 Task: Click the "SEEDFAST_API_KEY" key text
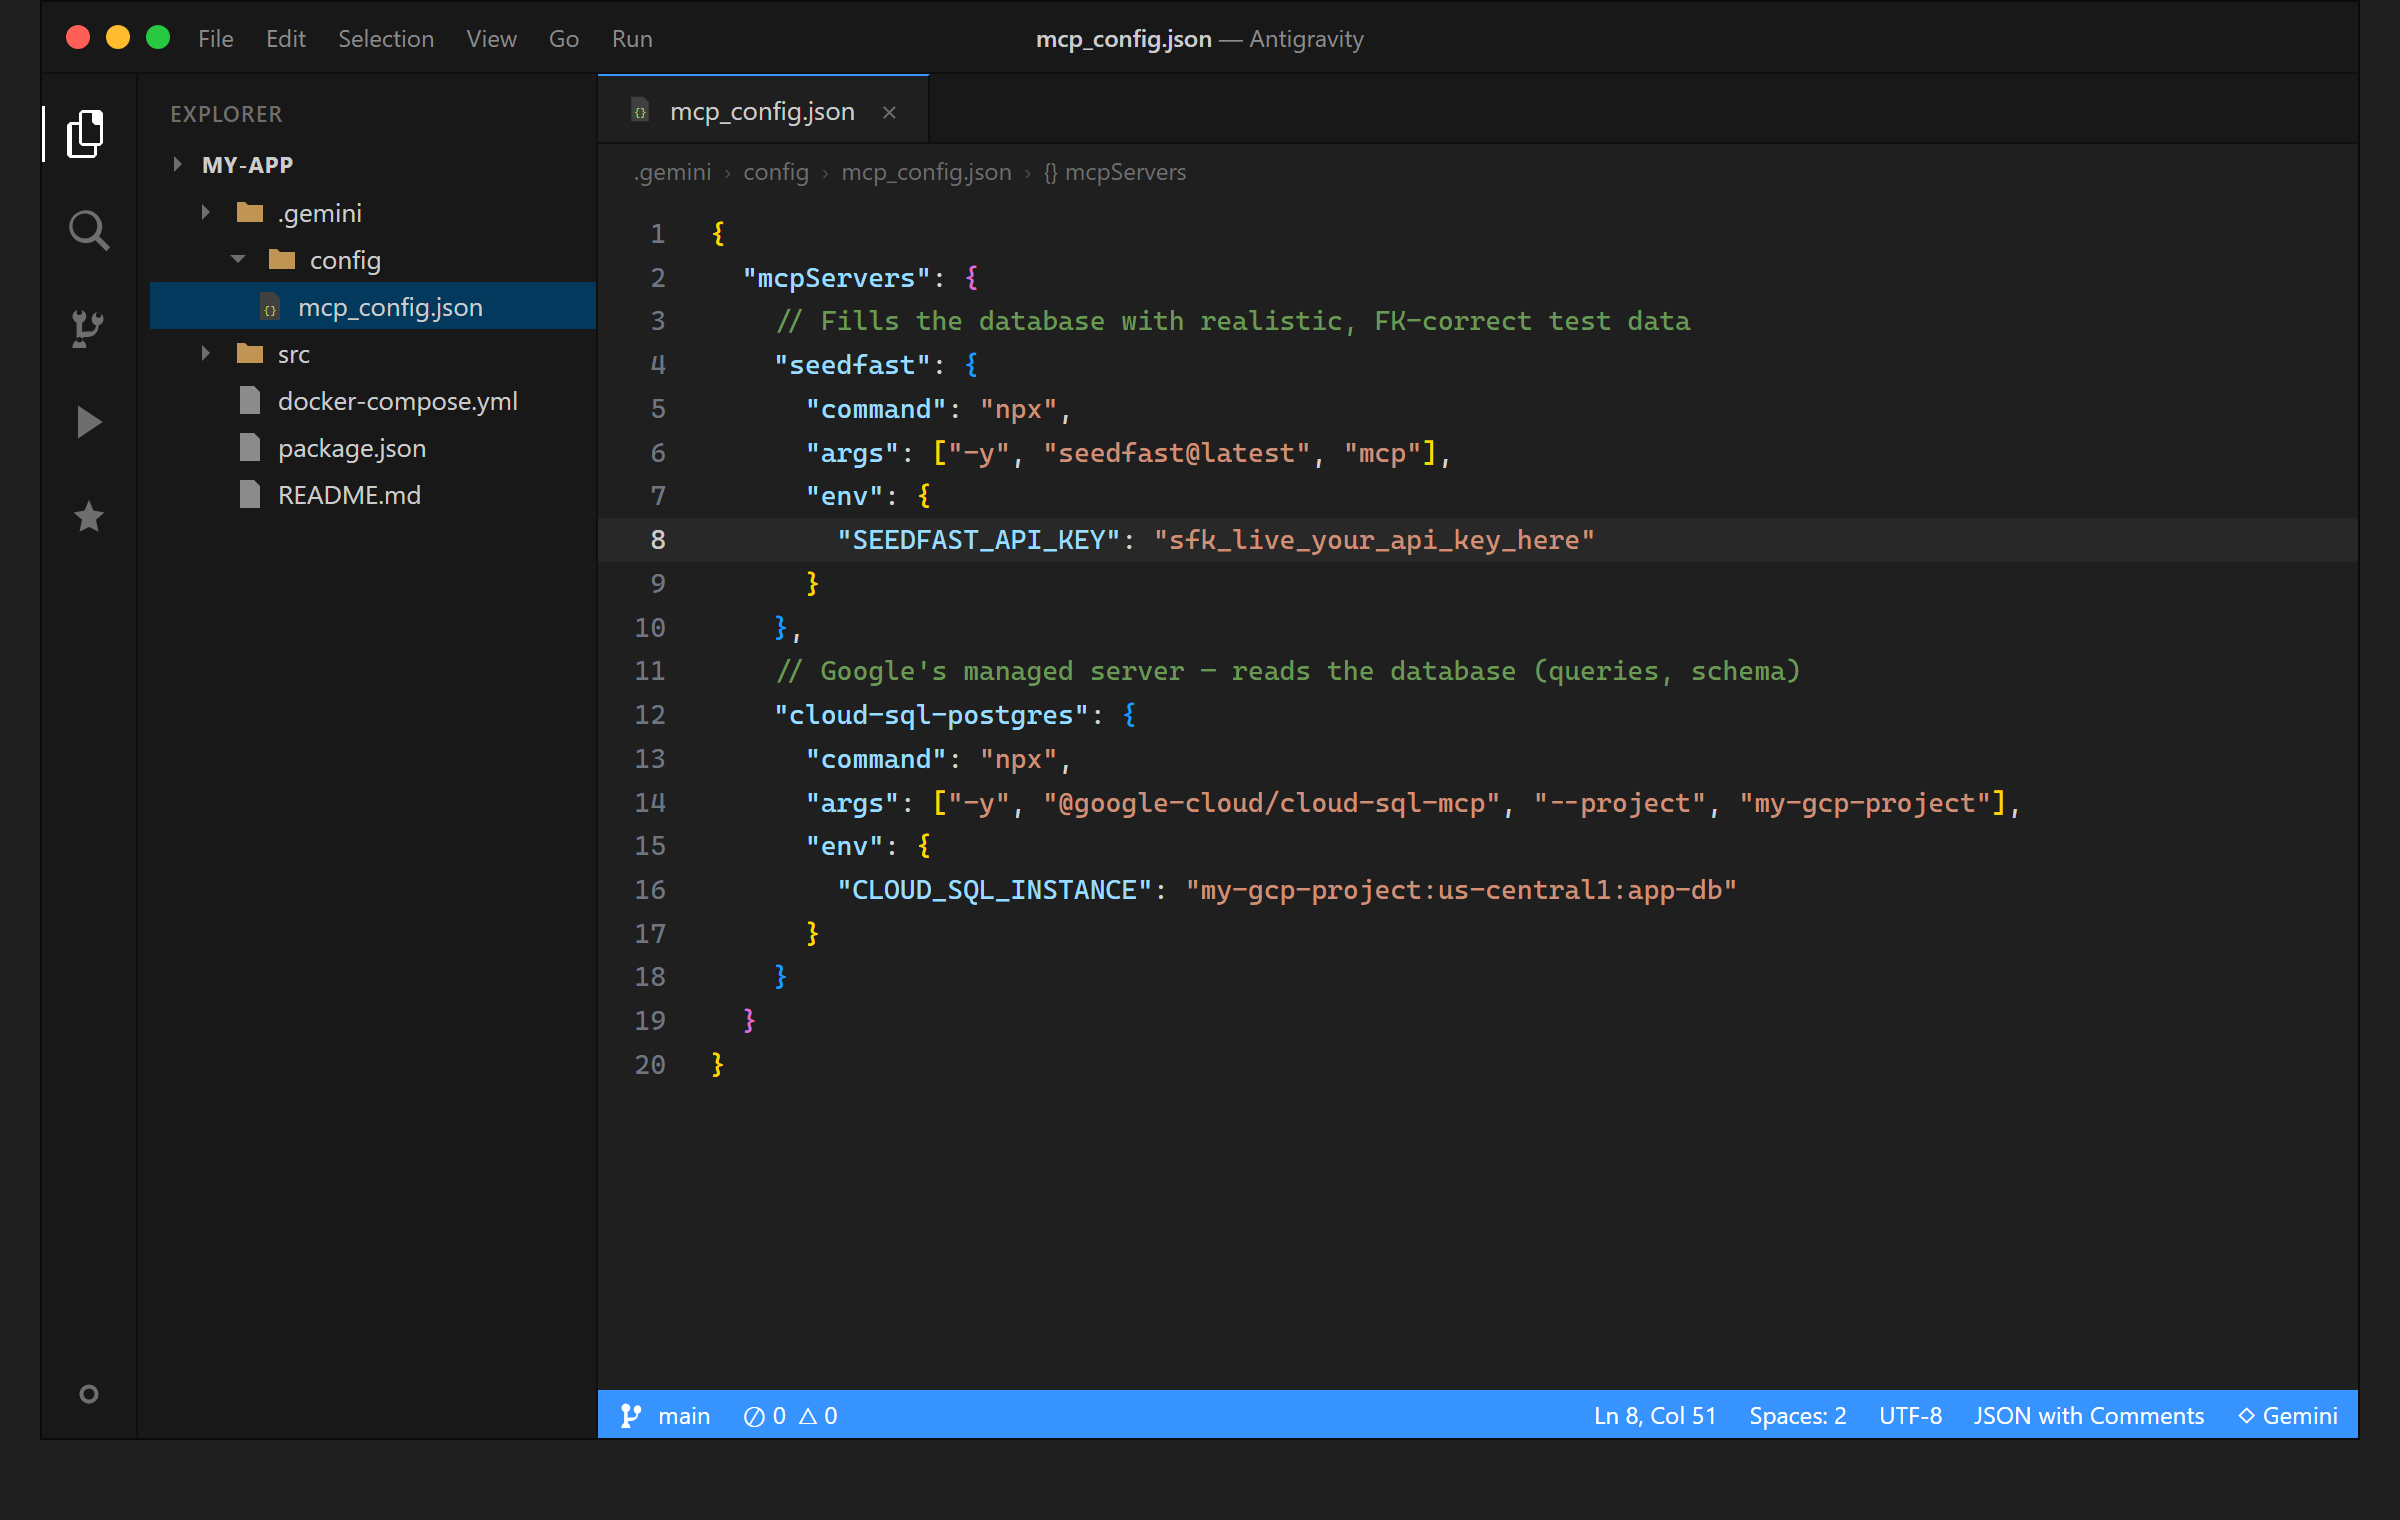pyautogui.click(x=978, y=539)
